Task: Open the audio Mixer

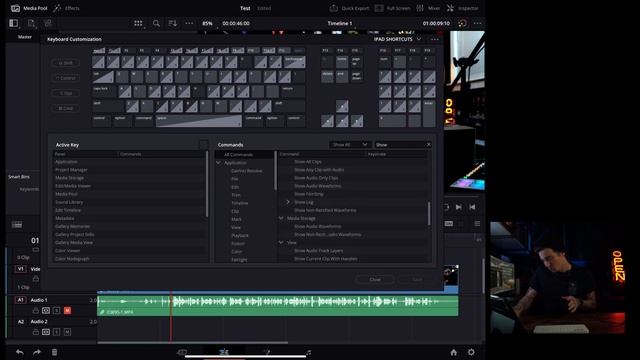Action: pos(428,8)
